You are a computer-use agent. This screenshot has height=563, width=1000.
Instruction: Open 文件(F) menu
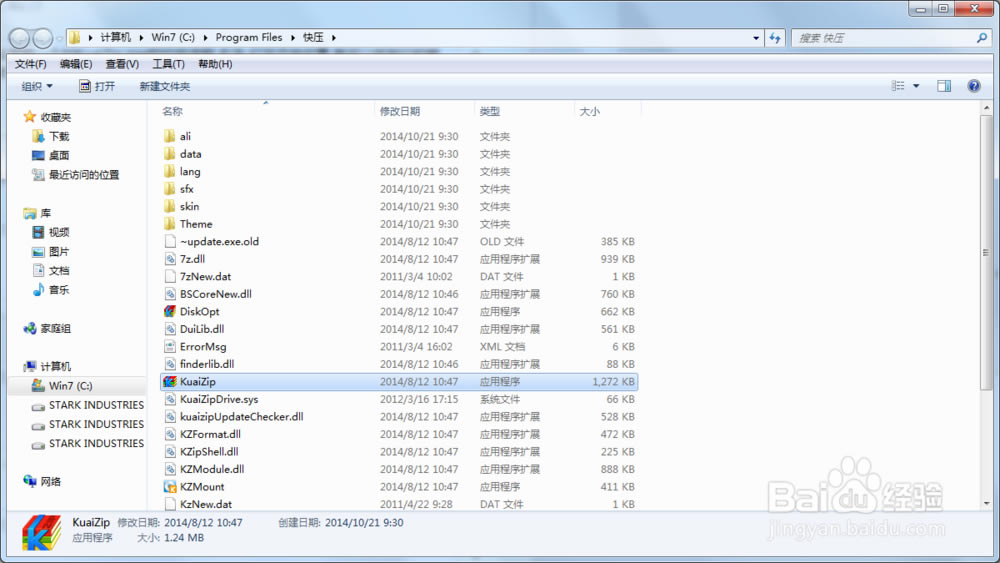coord(31,64)
